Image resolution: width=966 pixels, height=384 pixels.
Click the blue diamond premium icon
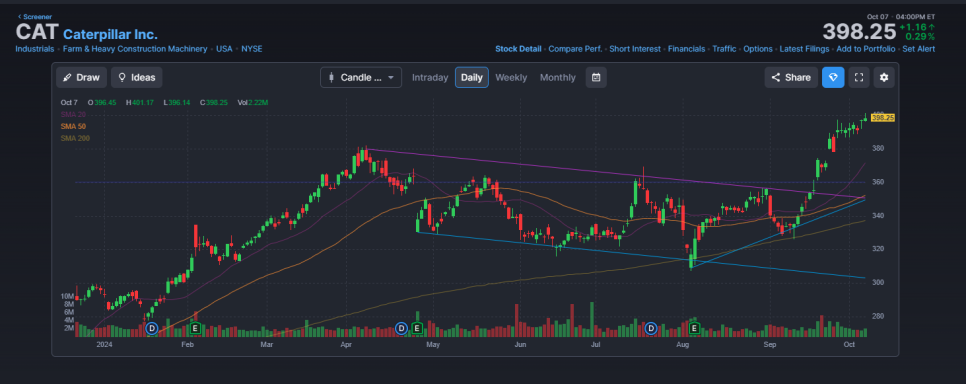tap(833, 78)
